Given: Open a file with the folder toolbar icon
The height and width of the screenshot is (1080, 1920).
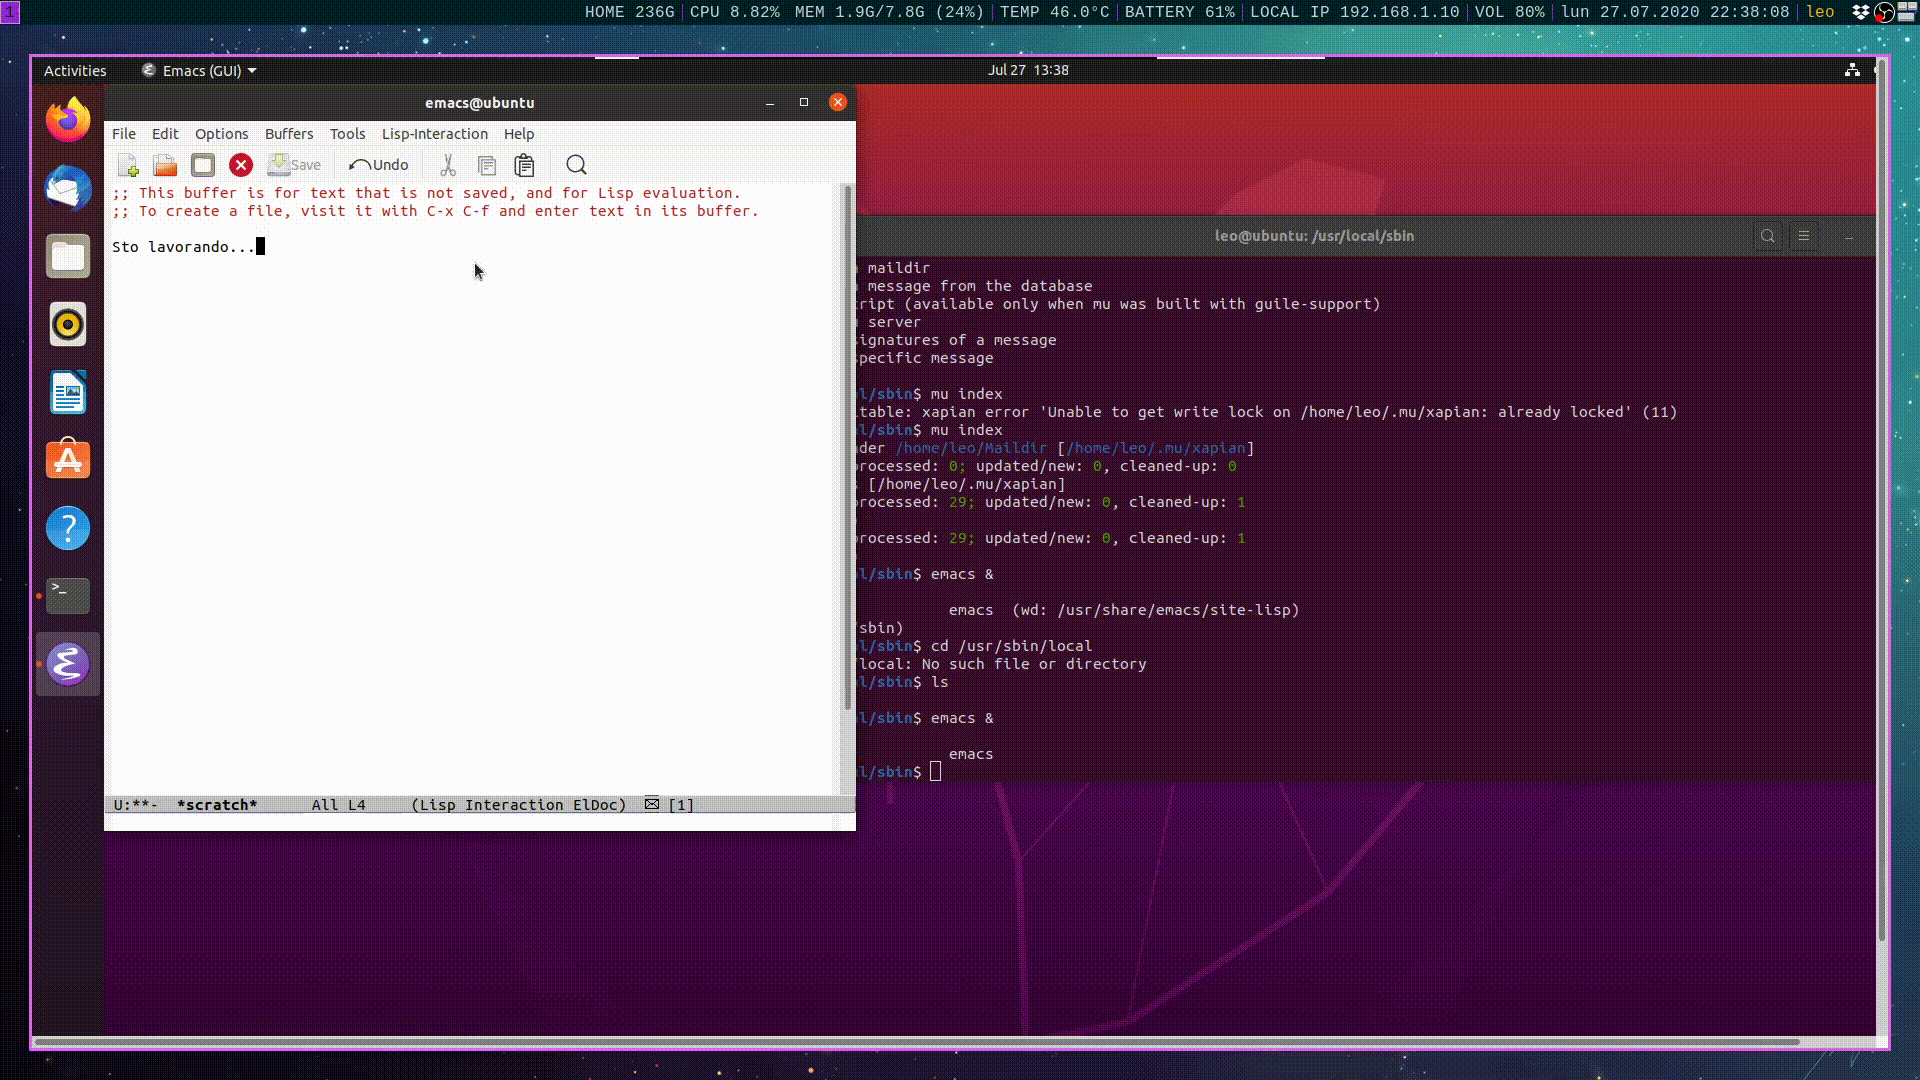Looking at the screenshot, I should (x=165, y=165).
